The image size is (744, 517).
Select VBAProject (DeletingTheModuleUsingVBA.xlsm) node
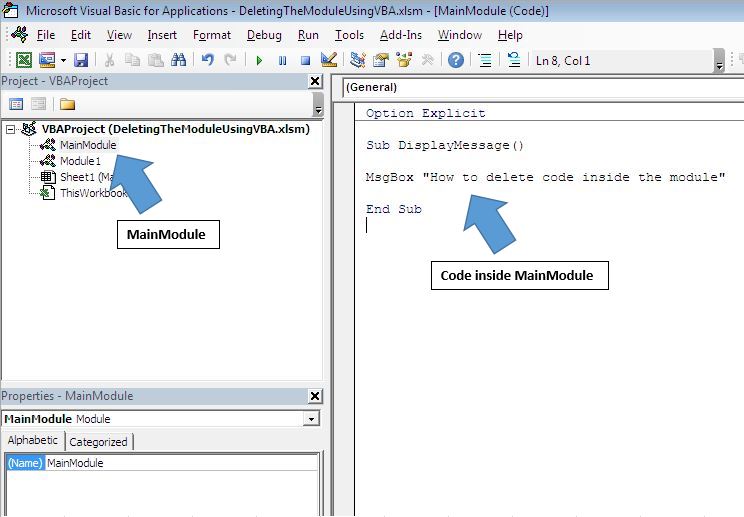pyautogui.click(x=176, y=129)
